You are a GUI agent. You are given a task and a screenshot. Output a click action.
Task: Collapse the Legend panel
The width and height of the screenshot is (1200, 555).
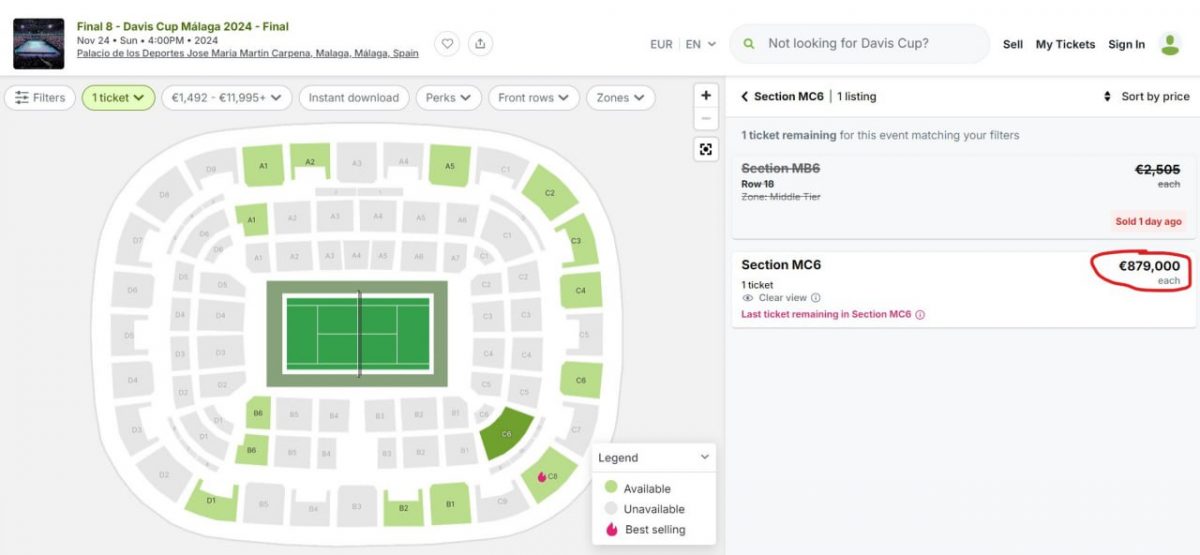click(705, 457)
